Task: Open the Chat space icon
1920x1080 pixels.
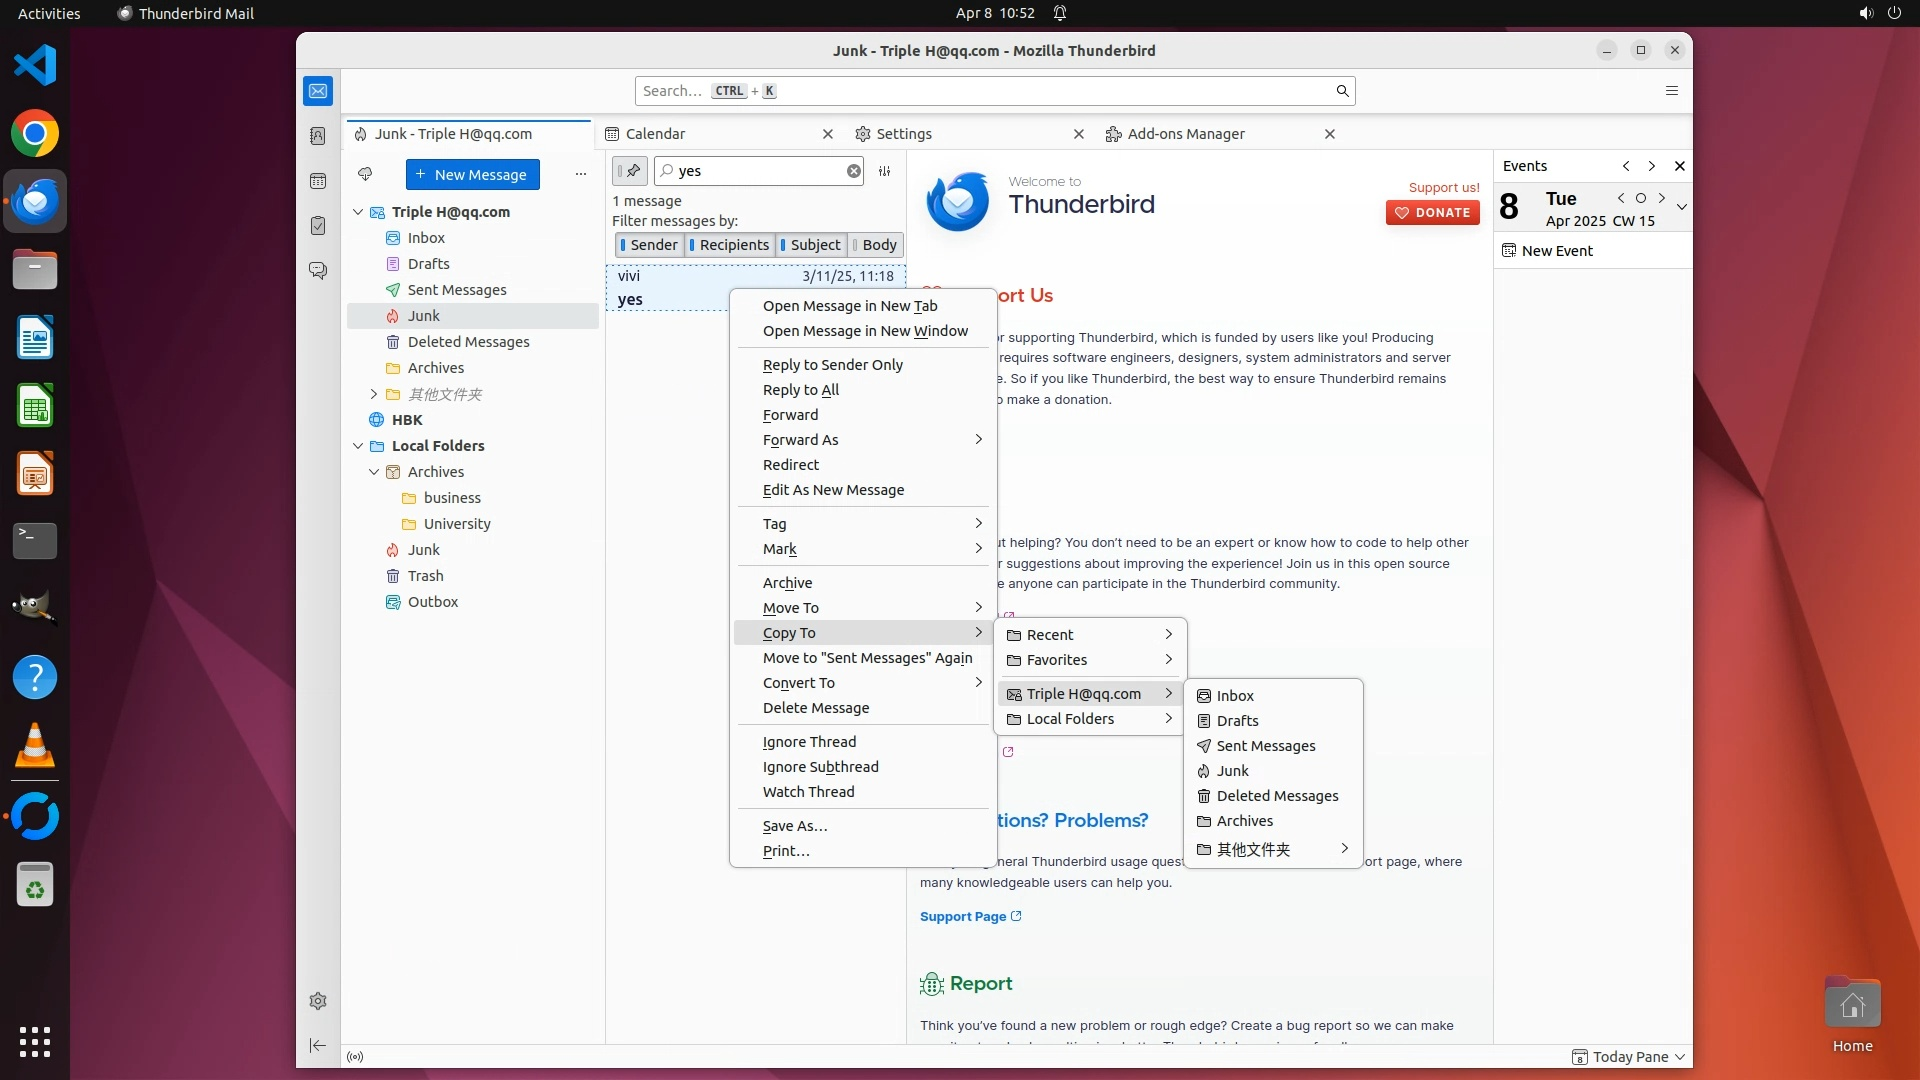Action: (318, 271)
